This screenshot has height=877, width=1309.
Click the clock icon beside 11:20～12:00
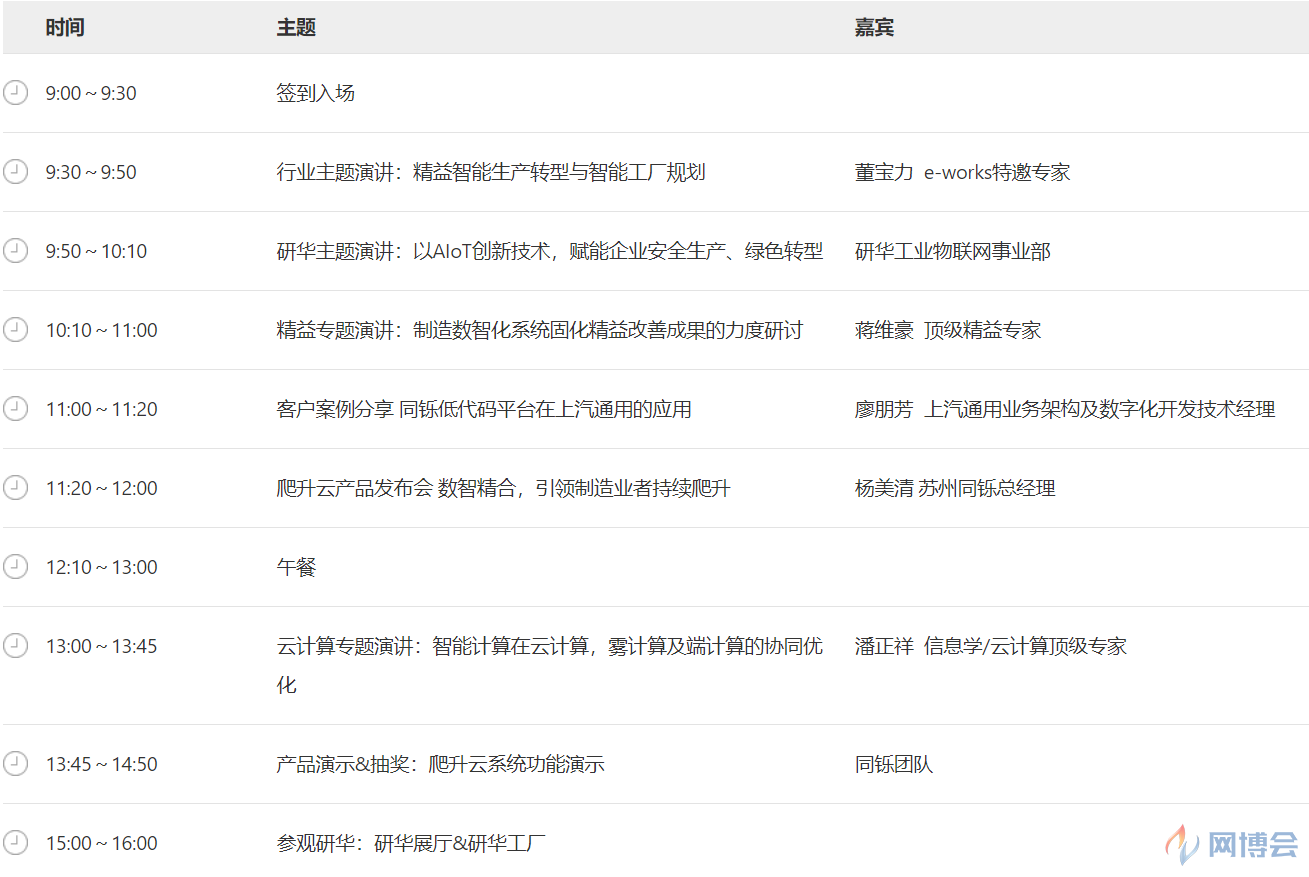click(15, 488)
